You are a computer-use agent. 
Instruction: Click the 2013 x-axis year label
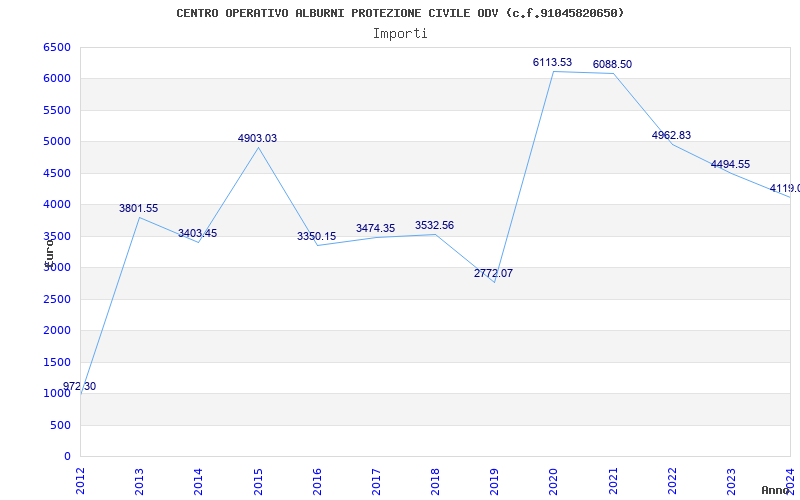point(139,481)
